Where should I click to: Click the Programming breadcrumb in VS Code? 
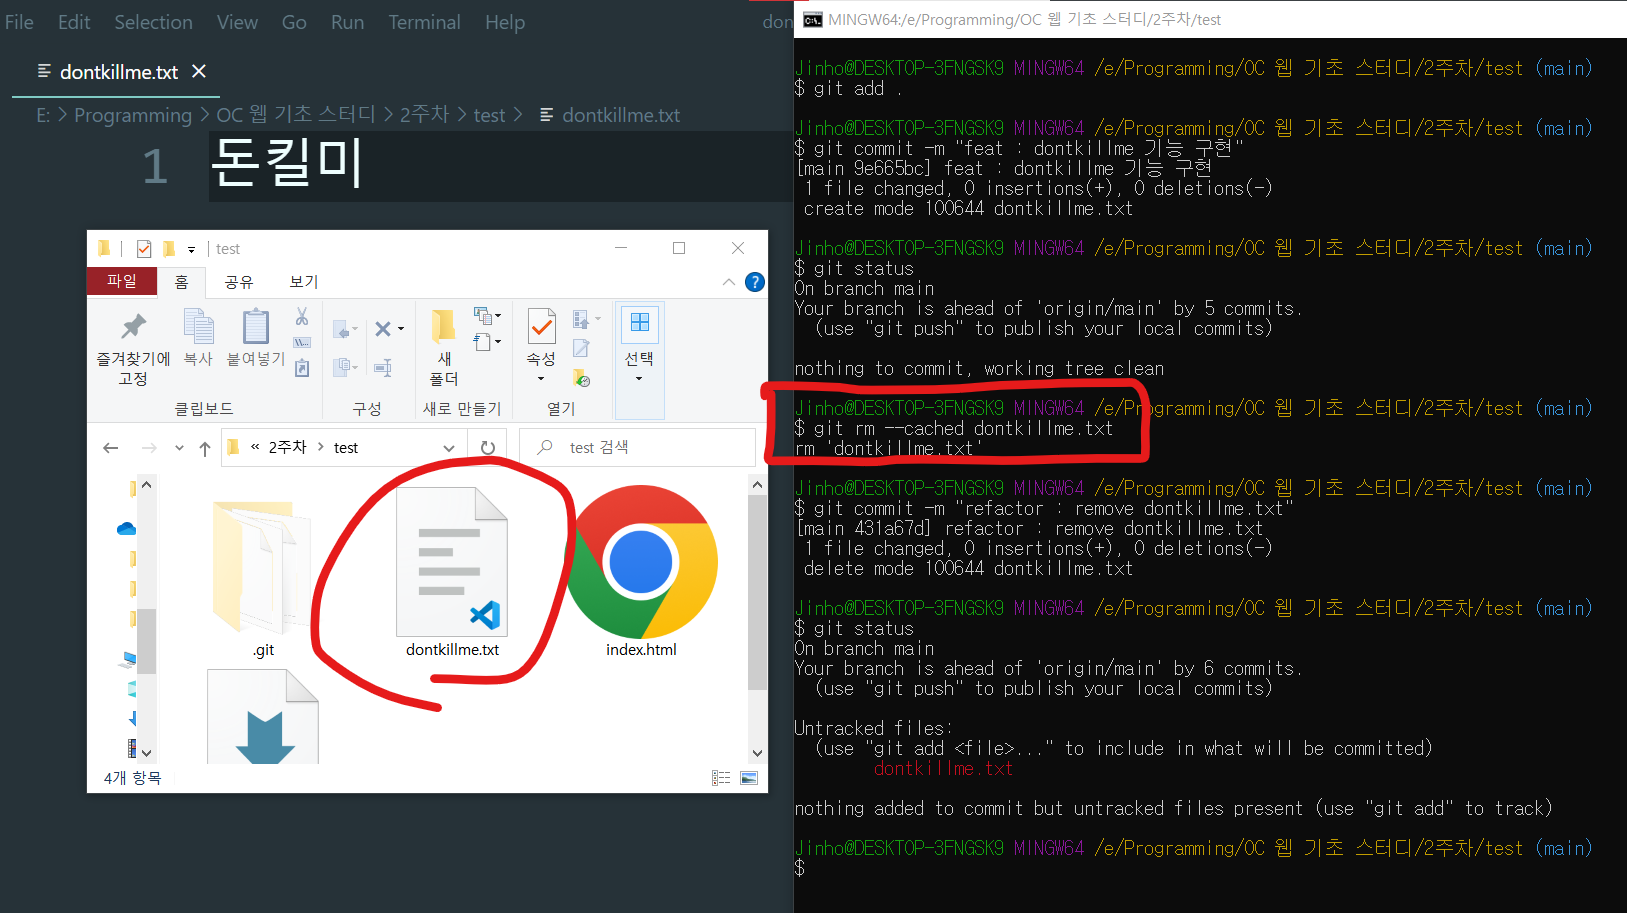[x=133, y=115]
